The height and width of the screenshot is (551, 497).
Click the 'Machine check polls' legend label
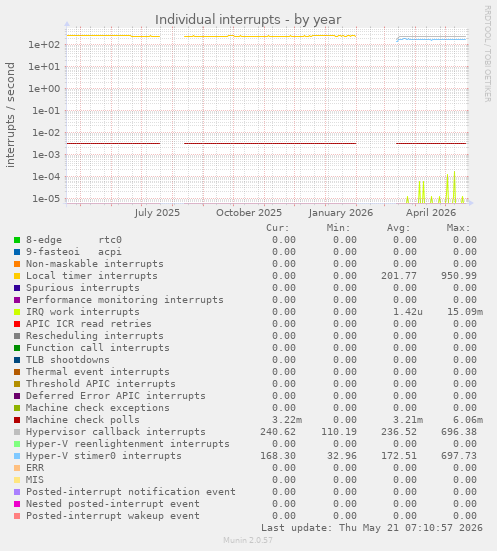click(83, 420)
